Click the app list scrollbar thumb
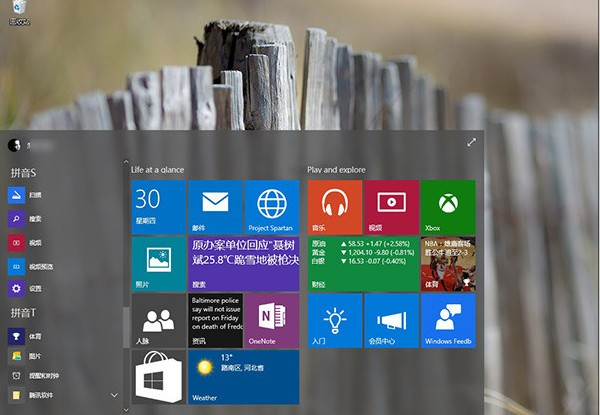The image size is (600, 415). pyautogui.click(x=126, y=327)
